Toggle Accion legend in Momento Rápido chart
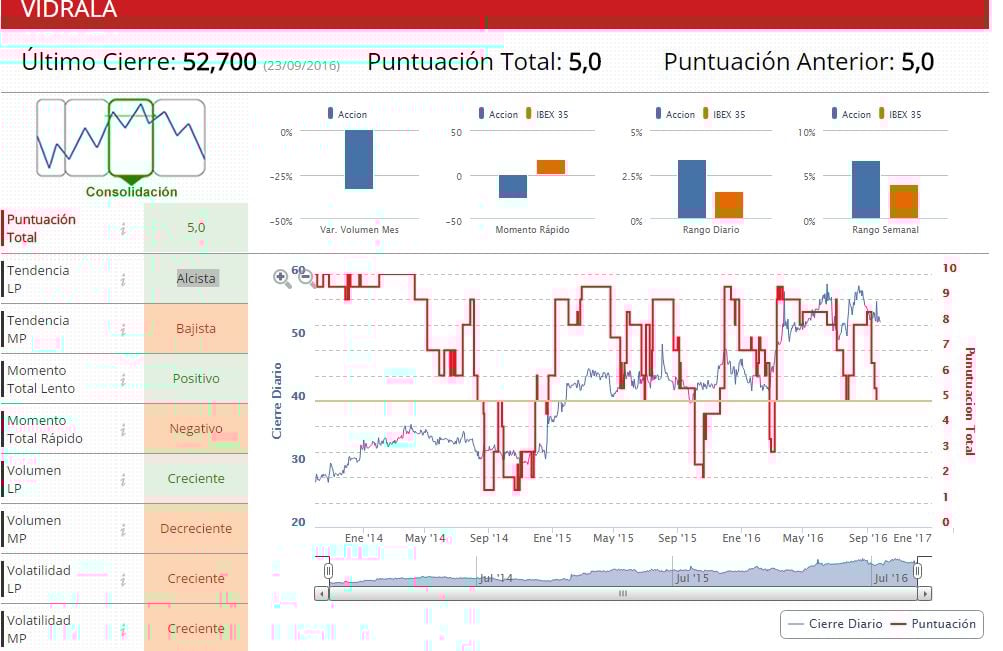1003x651 pixels. 498,114
